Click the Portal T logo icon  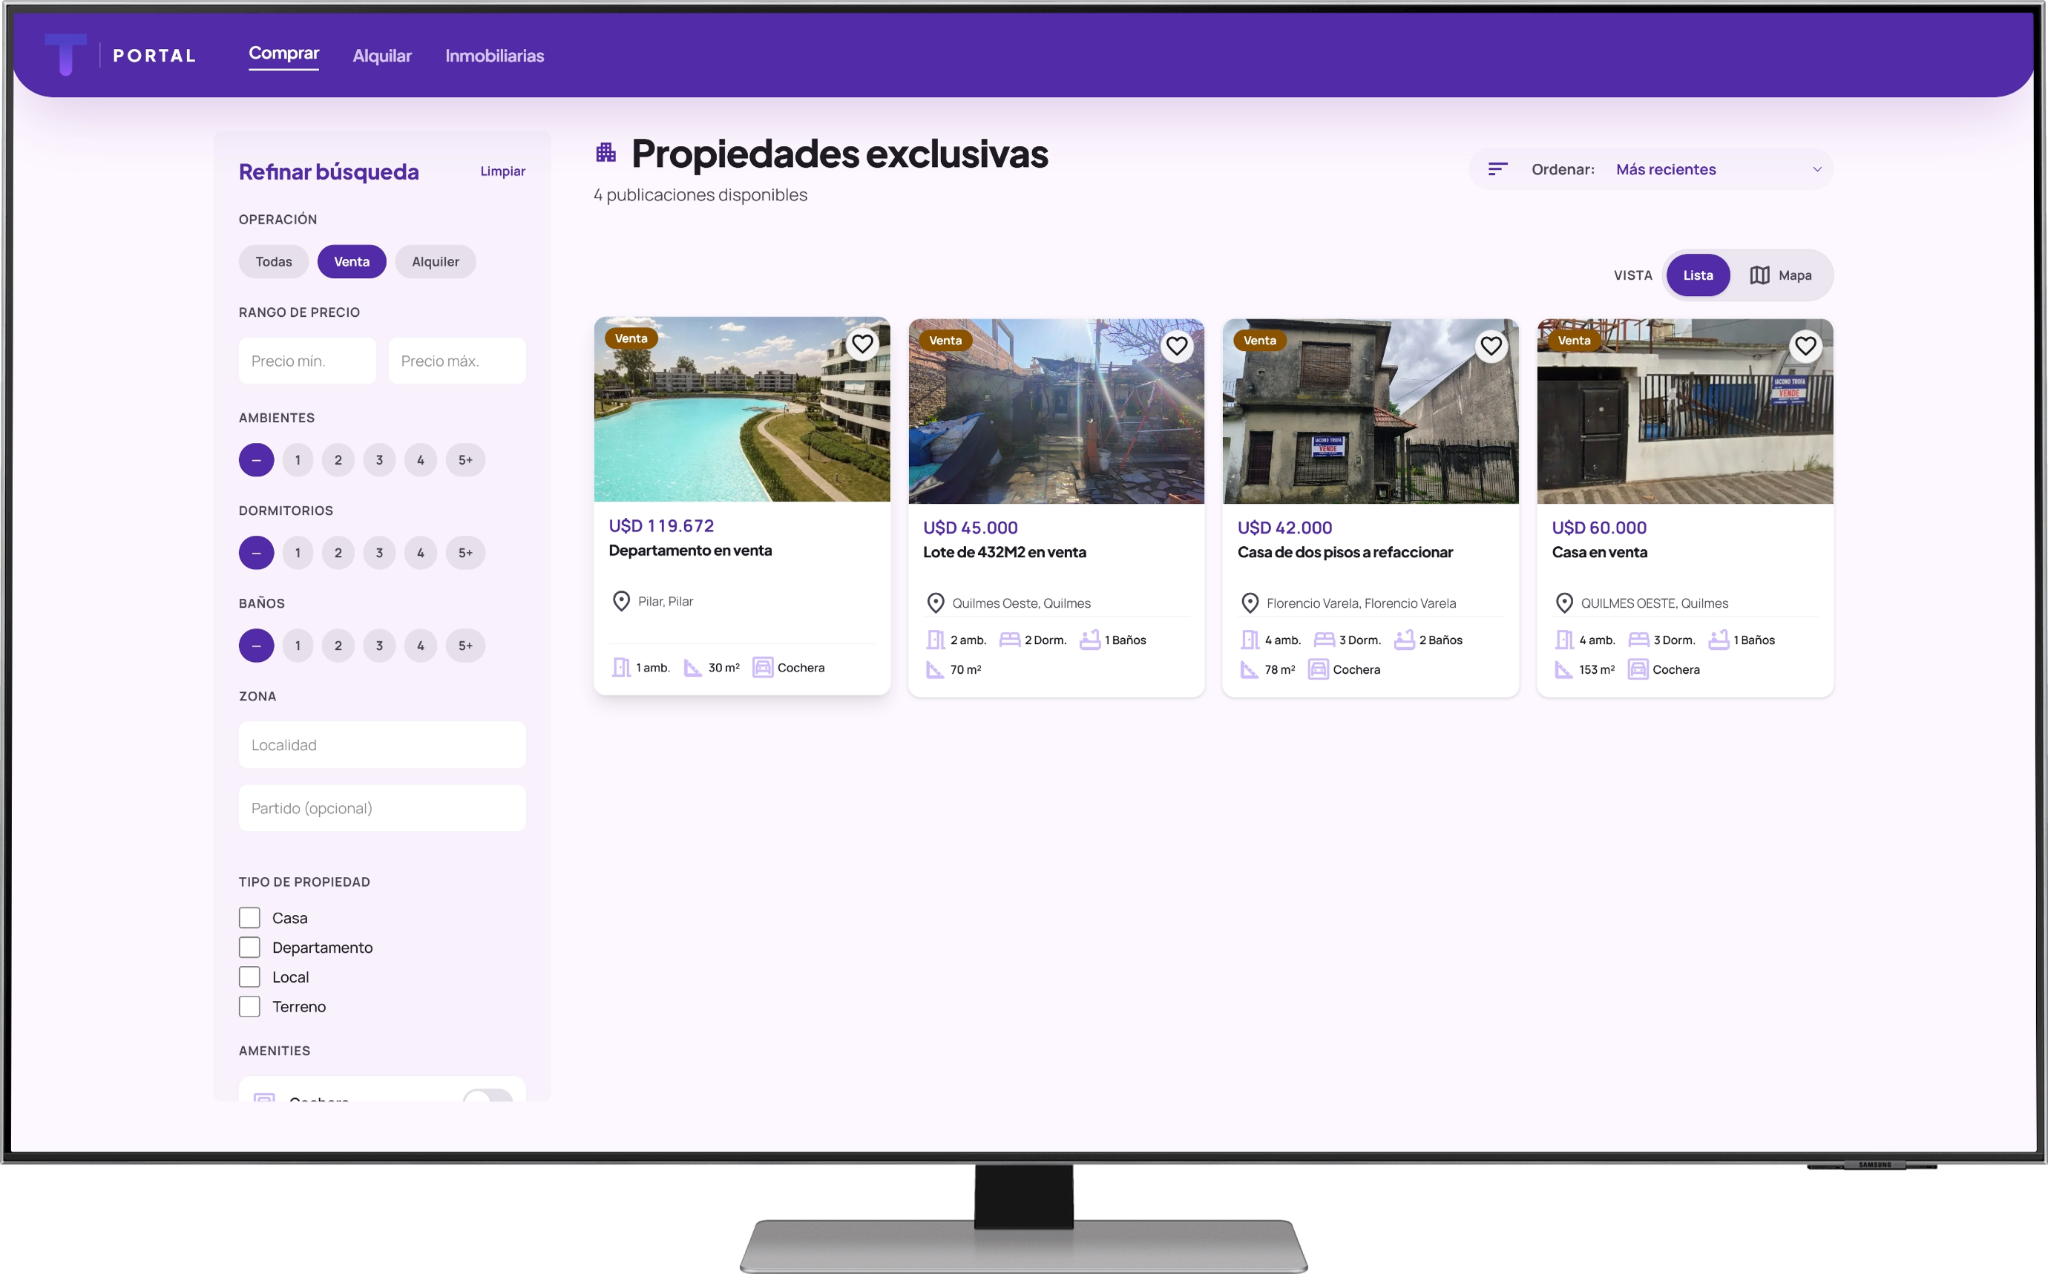66,55
